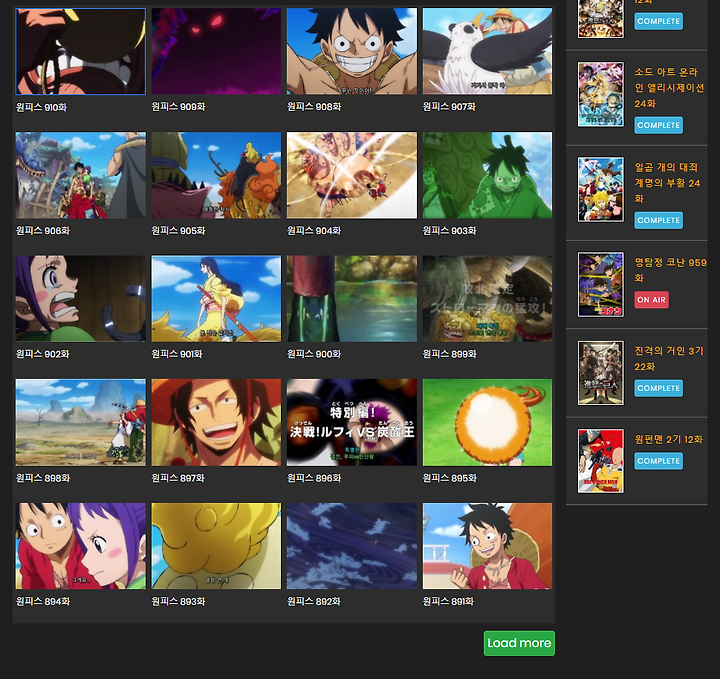Open the 원피스 894화 episode thumbnail
The image size is (720, 679).
click(80, 546)
